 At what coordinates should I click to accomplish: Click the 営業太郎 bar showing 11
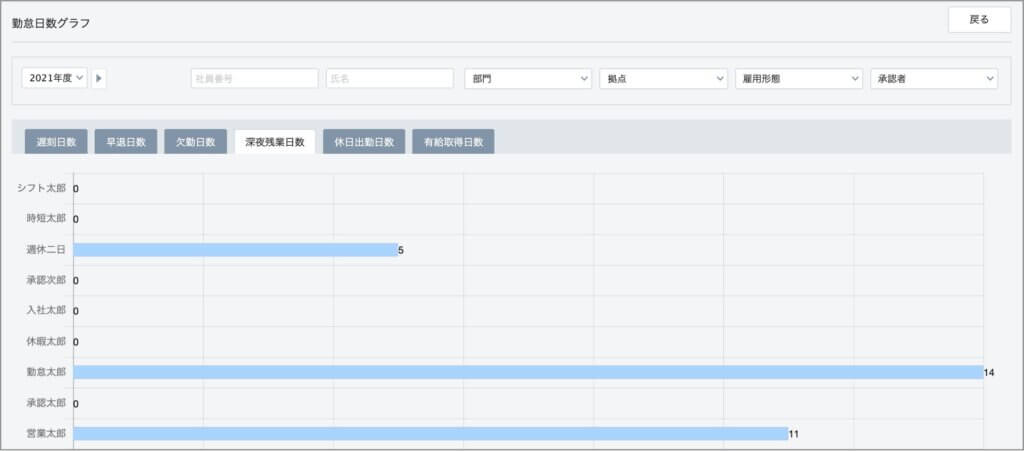(430, 434)
